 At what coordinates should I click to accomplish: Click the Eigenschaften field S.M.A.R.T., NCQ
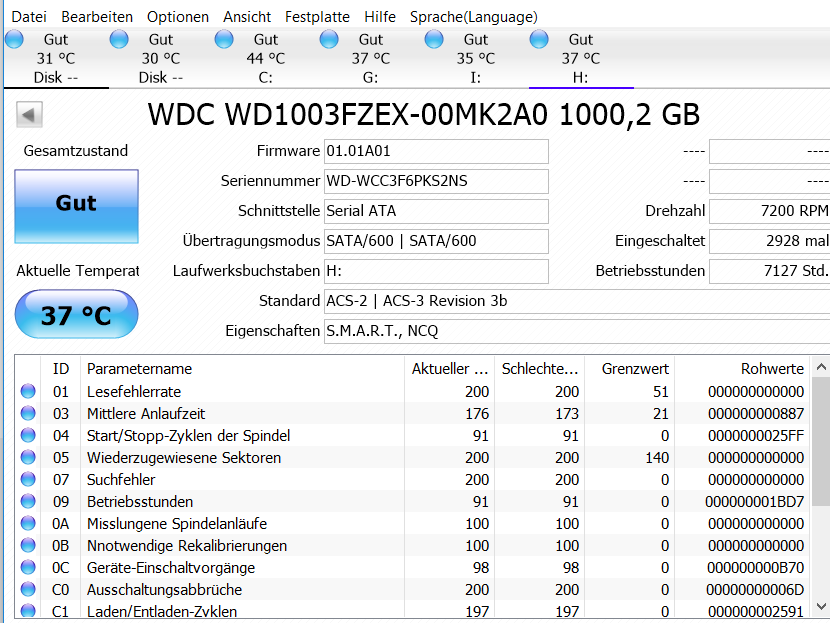point(577,331)
